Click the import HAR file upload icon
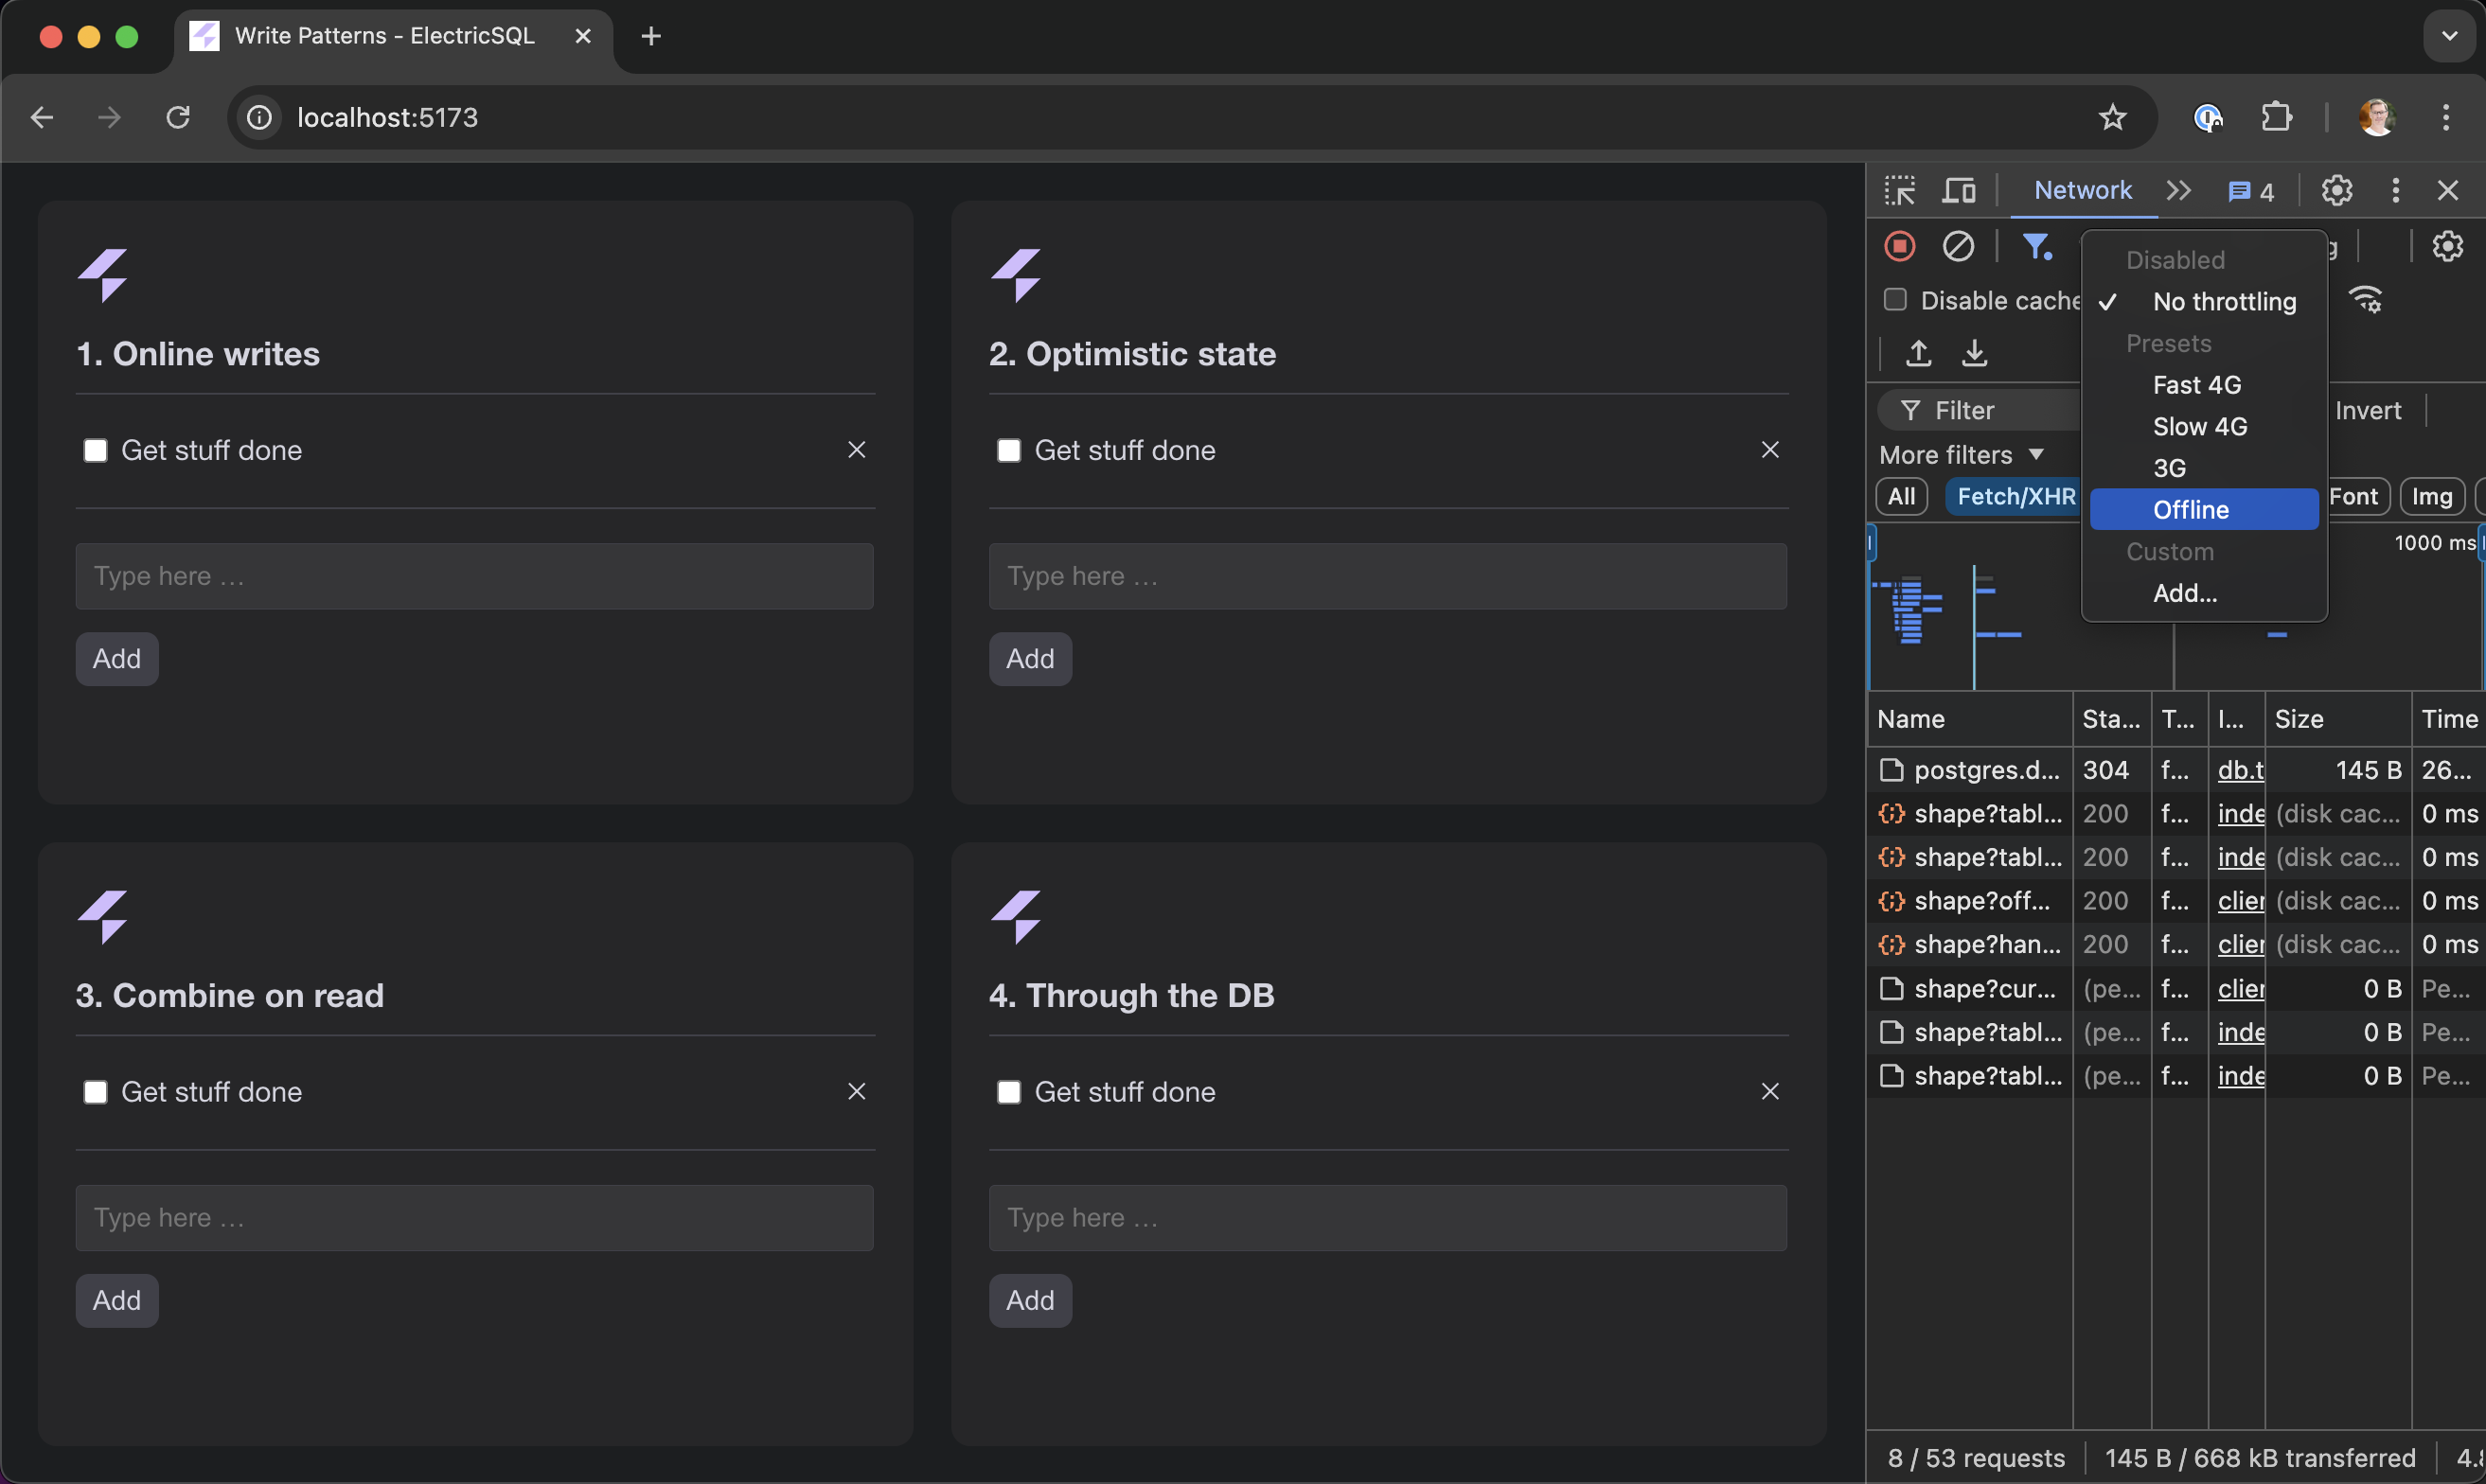Screen dimensions: 2486x1484 1917,353
